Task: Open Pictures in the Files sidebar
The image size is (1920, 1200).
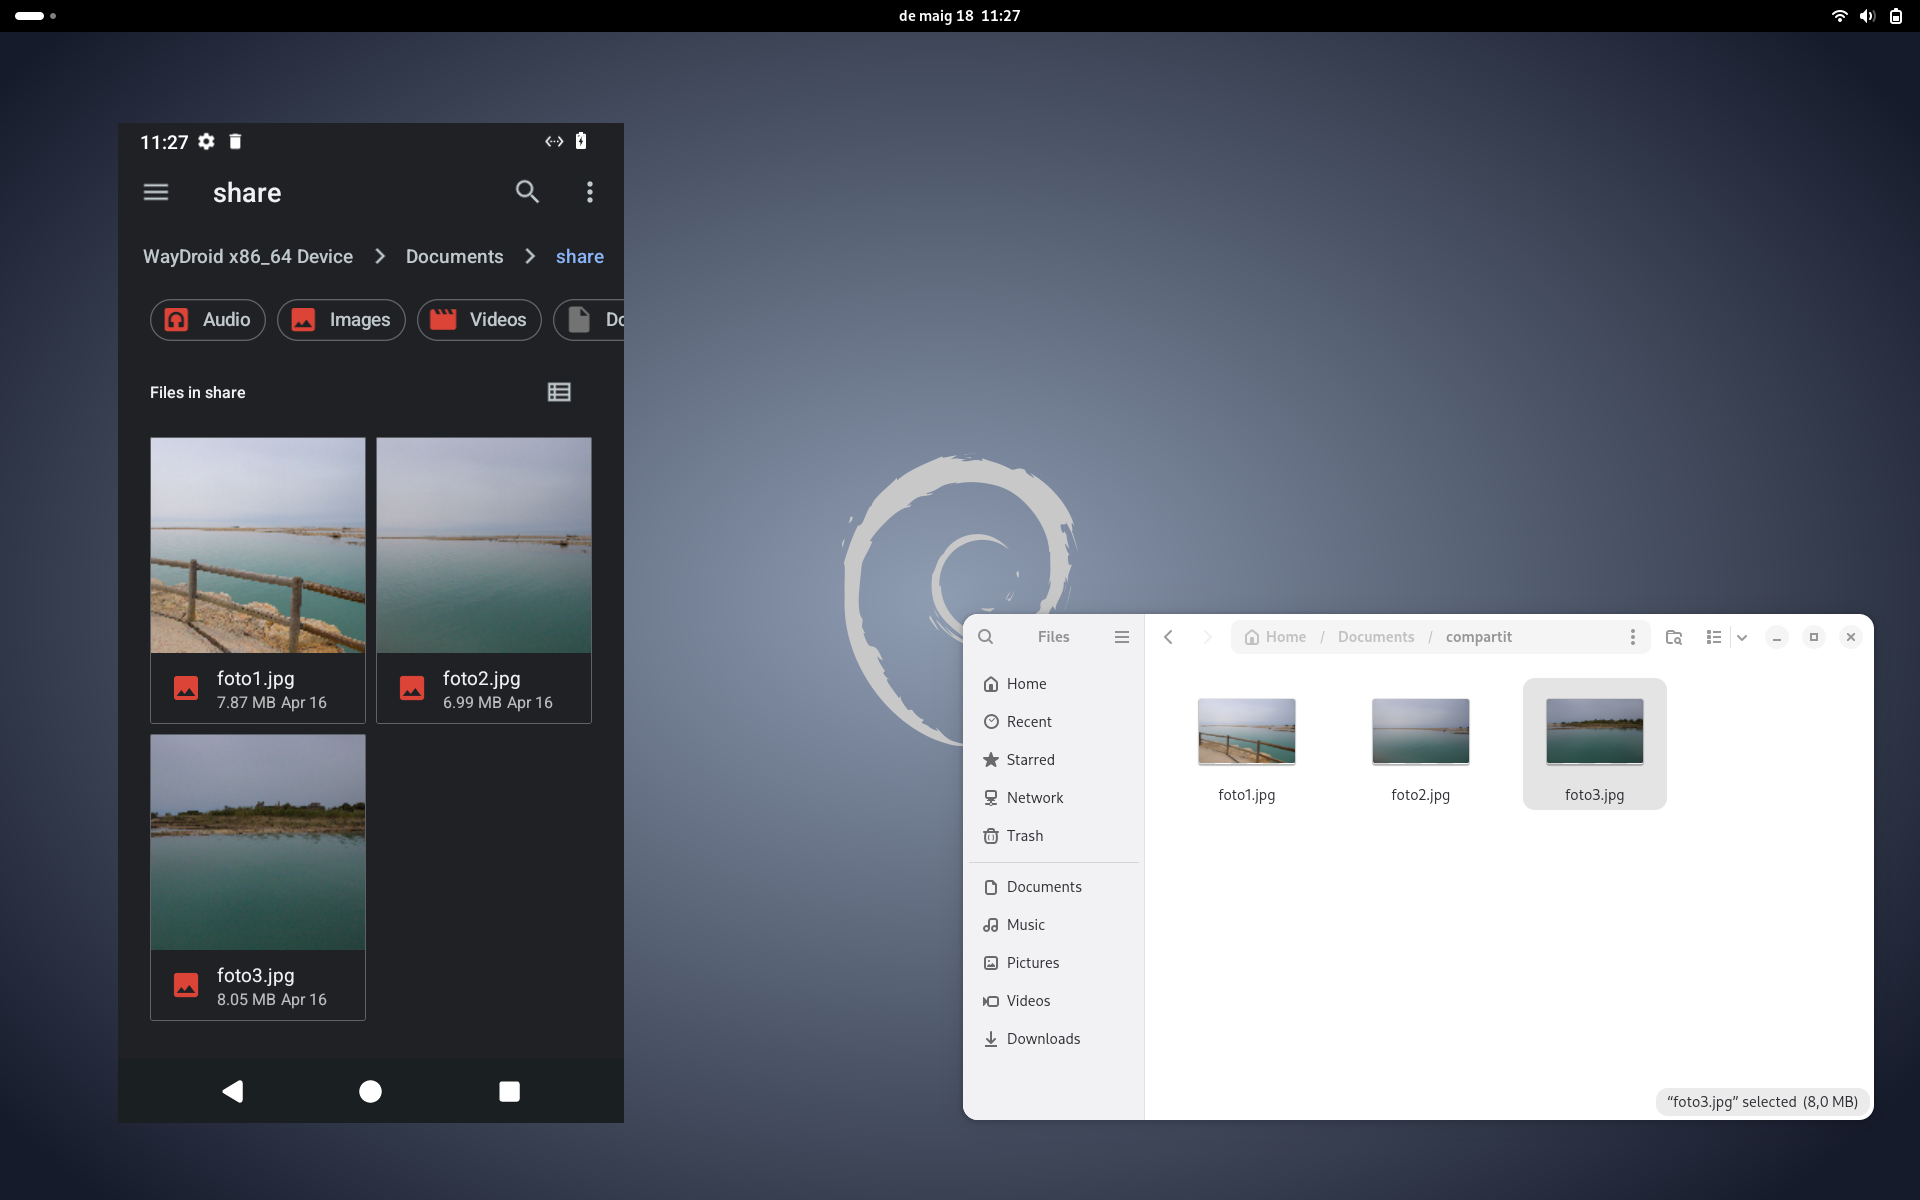Action: pos(1054,963)
